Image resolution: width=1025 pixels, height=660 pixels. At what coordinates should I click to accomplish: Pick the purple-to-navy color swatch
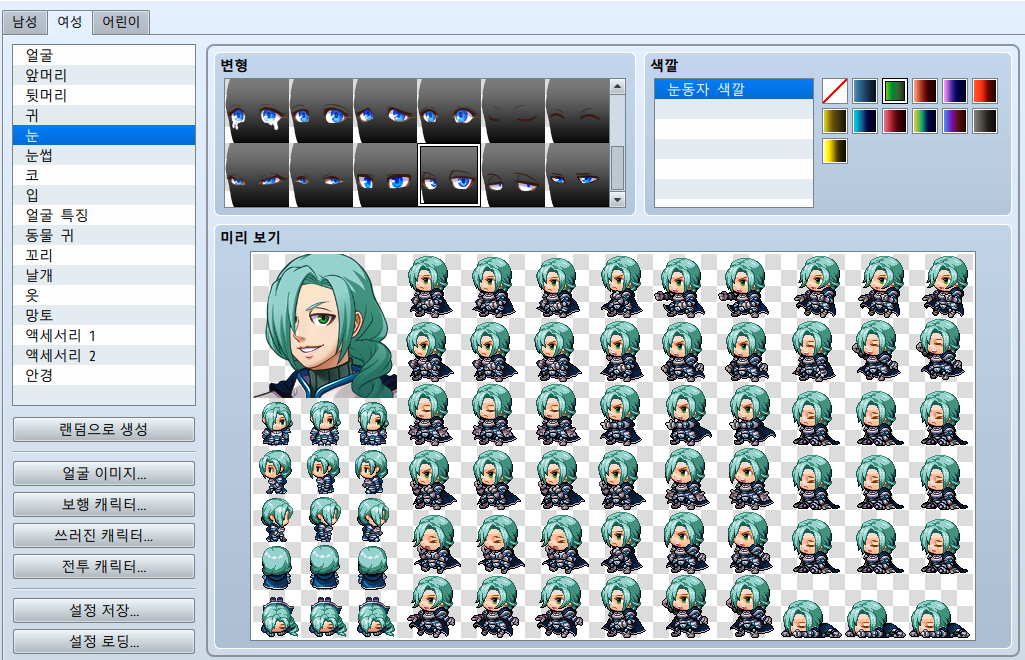click(x=955, y=91)
